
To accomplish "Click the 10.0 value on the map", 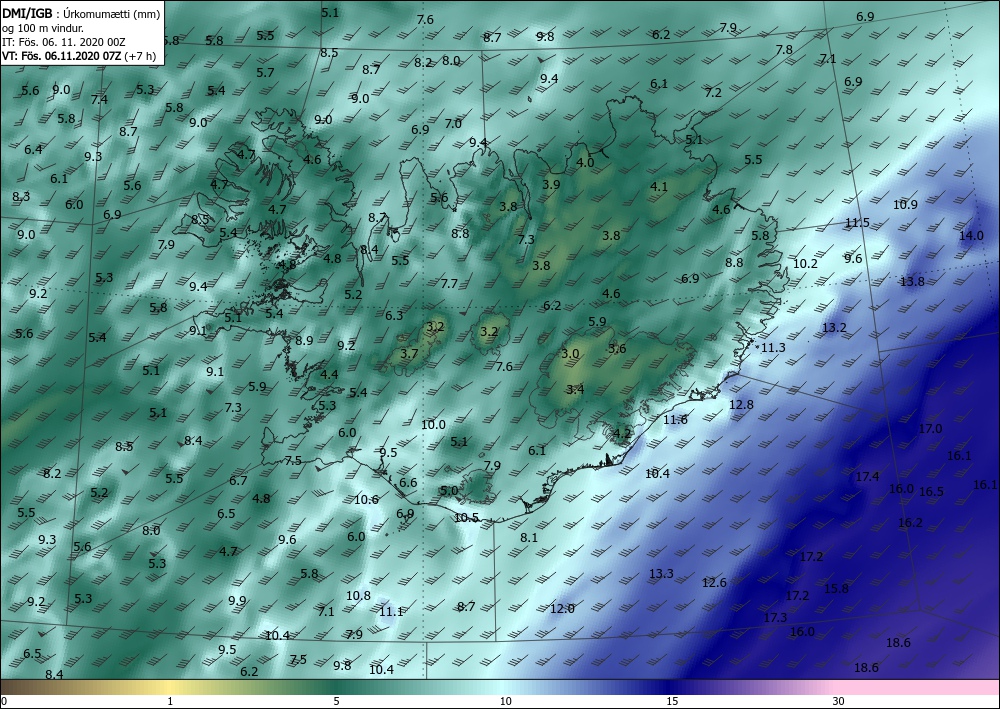I will 433,425.
